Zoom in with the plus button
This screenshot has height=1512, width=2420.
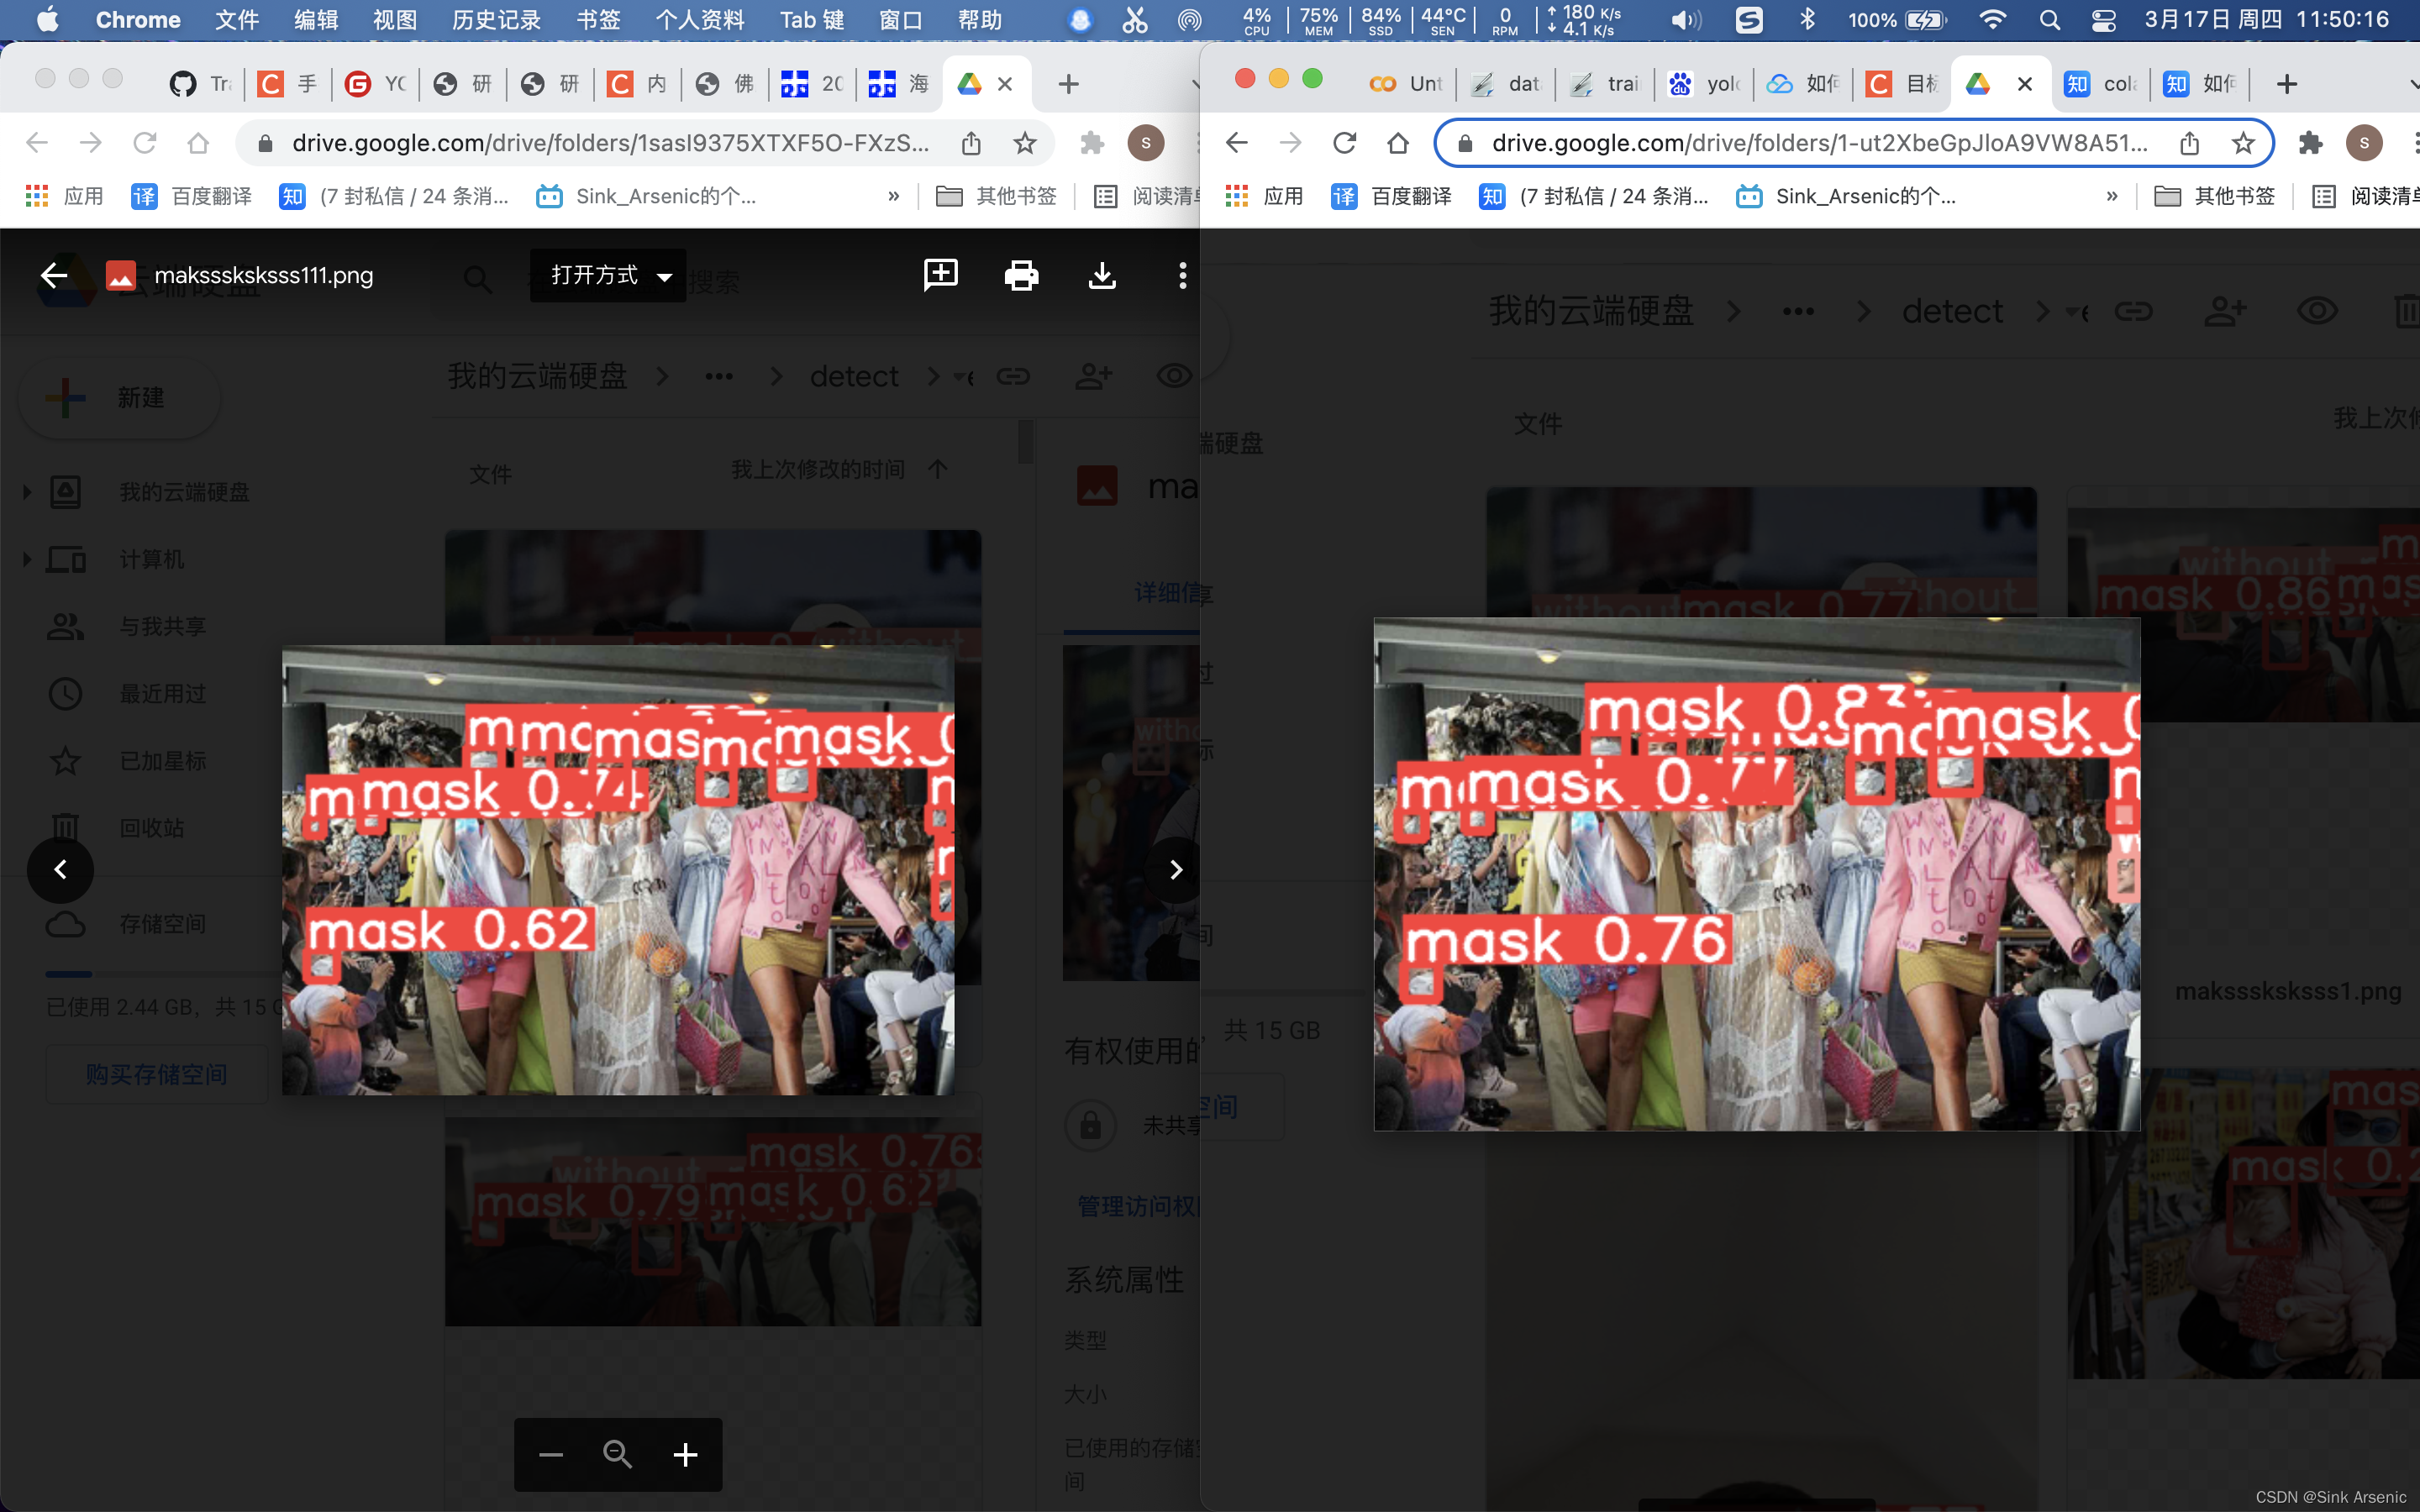(x=685, y=1455)
